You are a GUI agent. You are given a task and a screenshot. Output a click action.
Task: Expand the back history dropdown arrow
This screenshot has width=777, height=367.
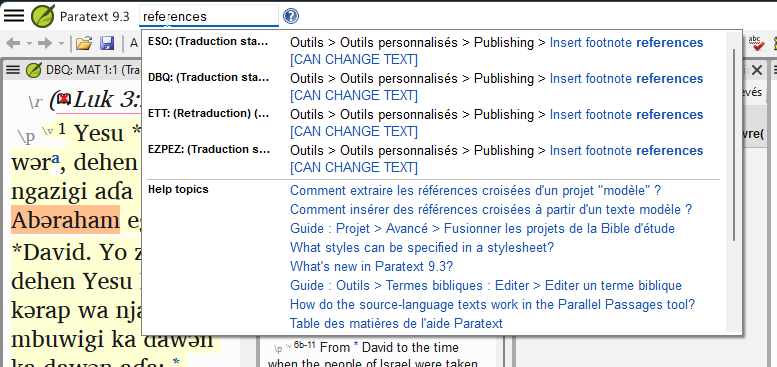click(29, 44)
